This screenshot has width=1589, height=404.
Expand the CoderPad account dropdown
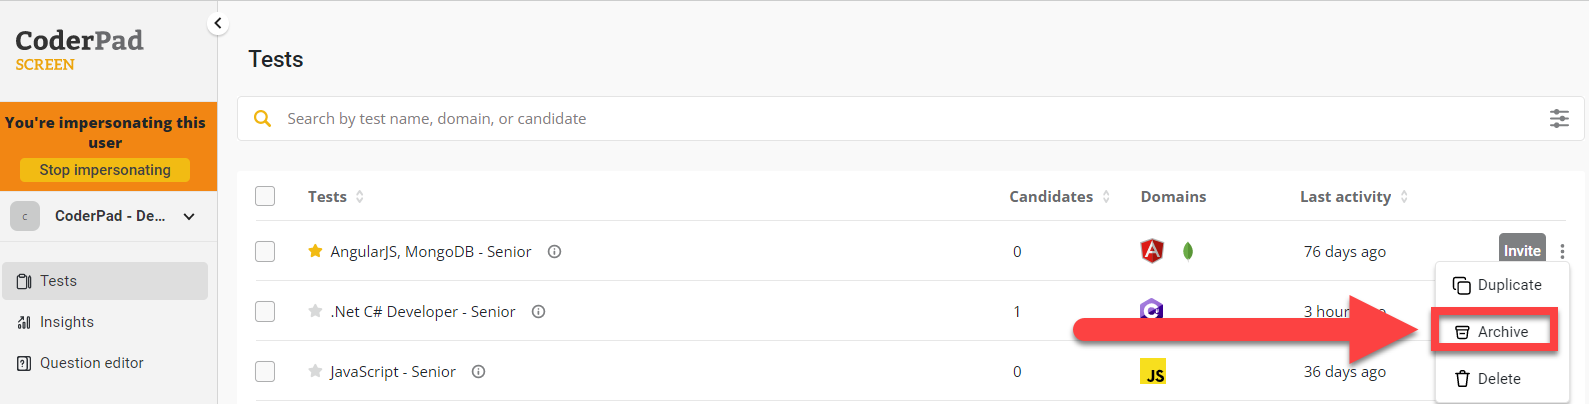(x=189, y=216)
